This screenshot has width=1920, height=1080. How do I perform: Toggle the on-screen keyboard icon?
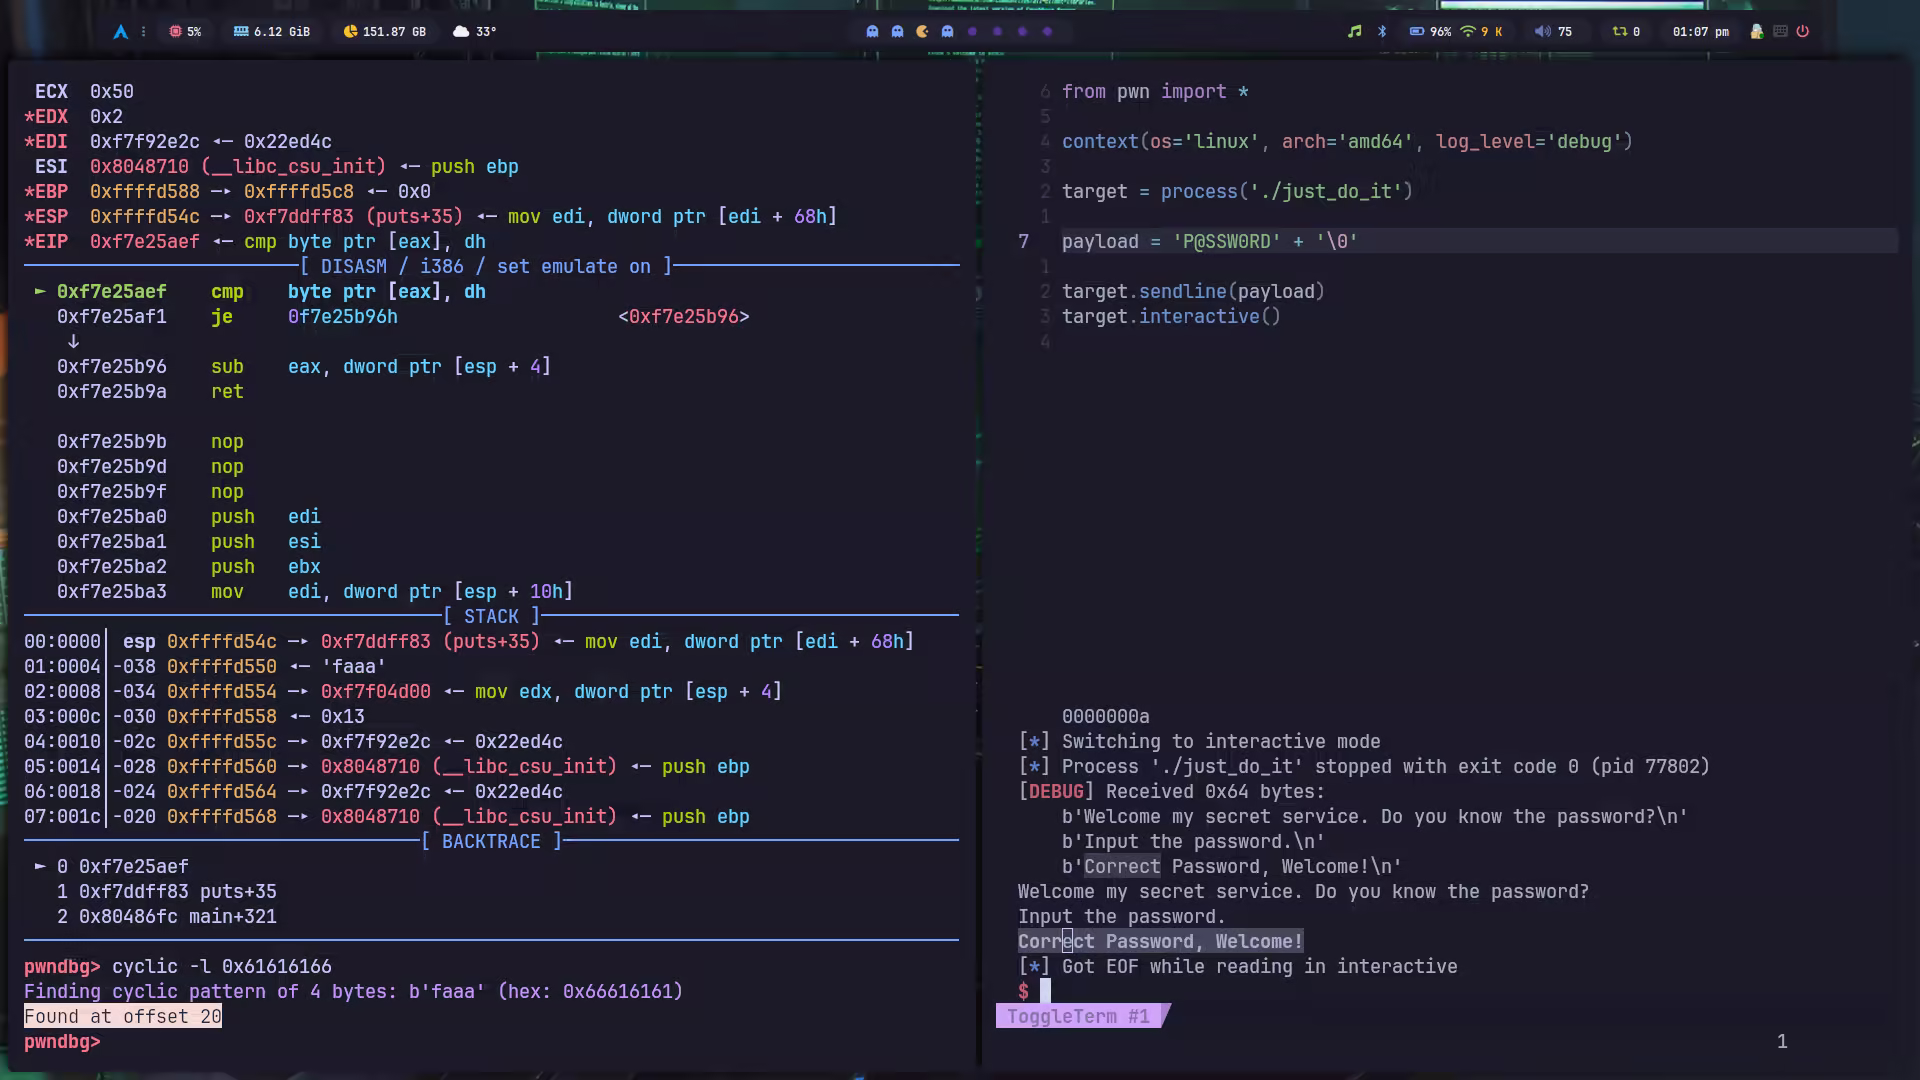(x=1780, y=31)
